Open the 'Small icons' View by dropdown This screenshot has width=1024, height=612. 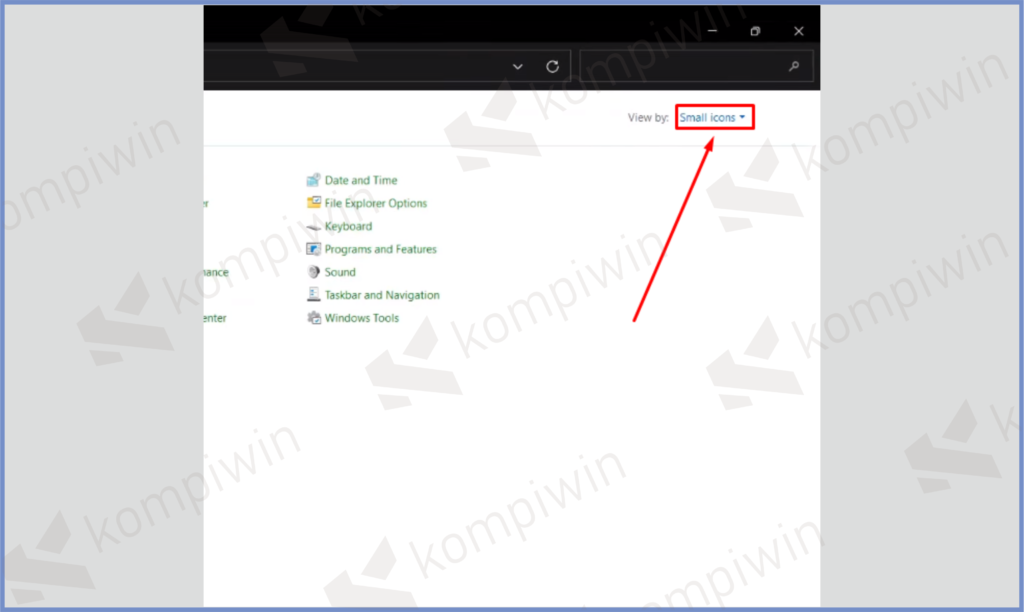[x=713, y=117]
